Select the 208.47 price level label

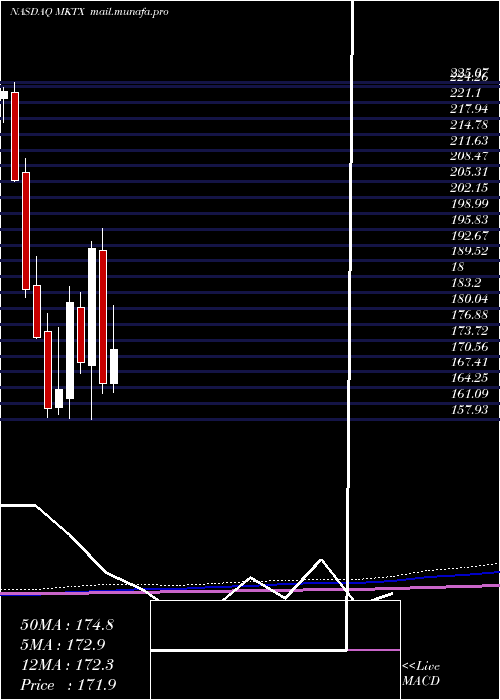click(470, 156)
